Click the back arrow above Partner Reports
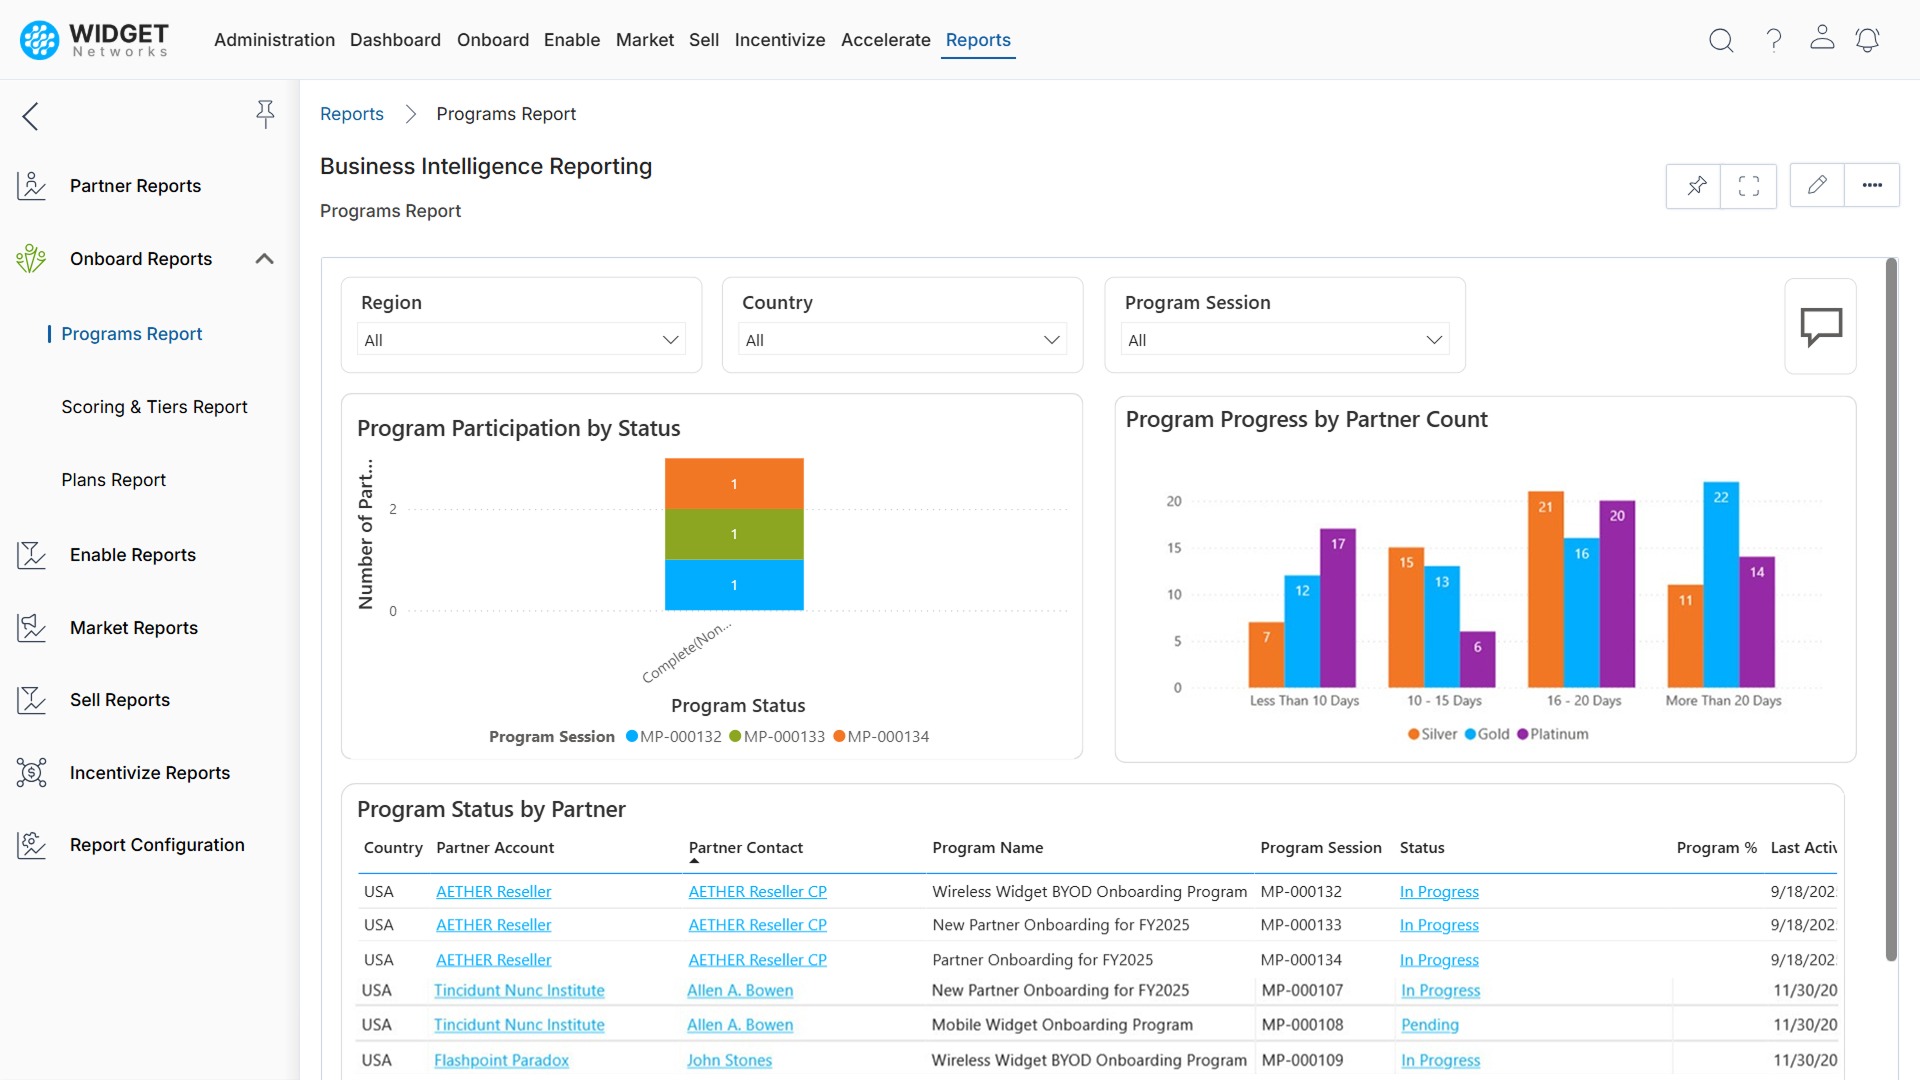Image resolution: width=1920 pixels, height=1080 pixels. tap(30, 116)
